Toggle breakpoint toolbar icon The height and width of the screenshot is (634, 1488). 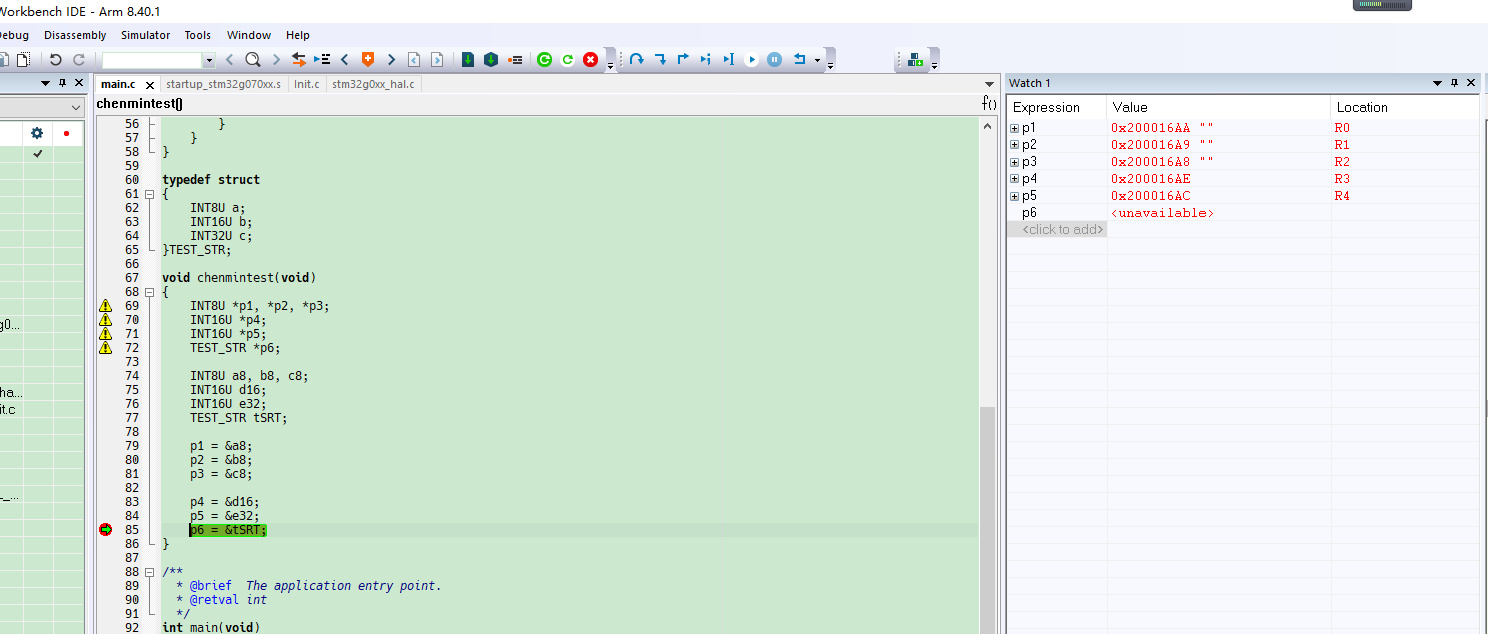pyautogui.click(x=515, y=60)
